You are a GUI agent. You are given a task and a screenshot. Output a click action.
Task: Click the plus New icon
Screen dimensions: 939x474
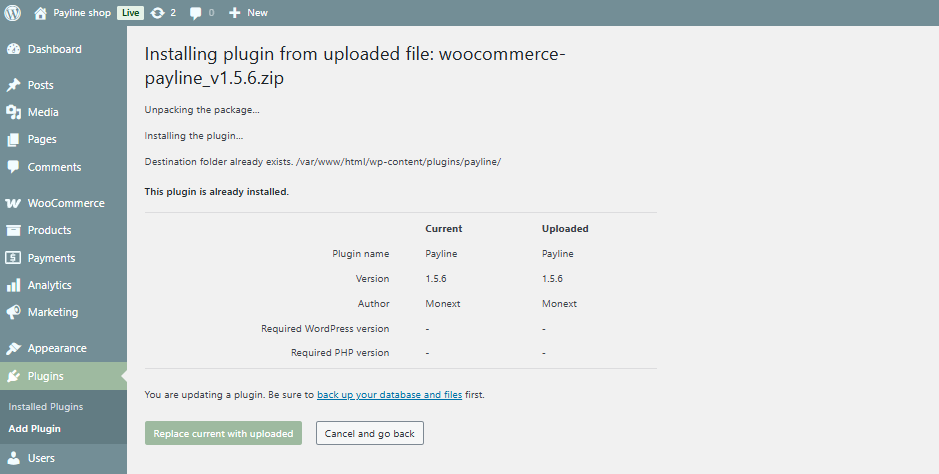tap(235, 13)
